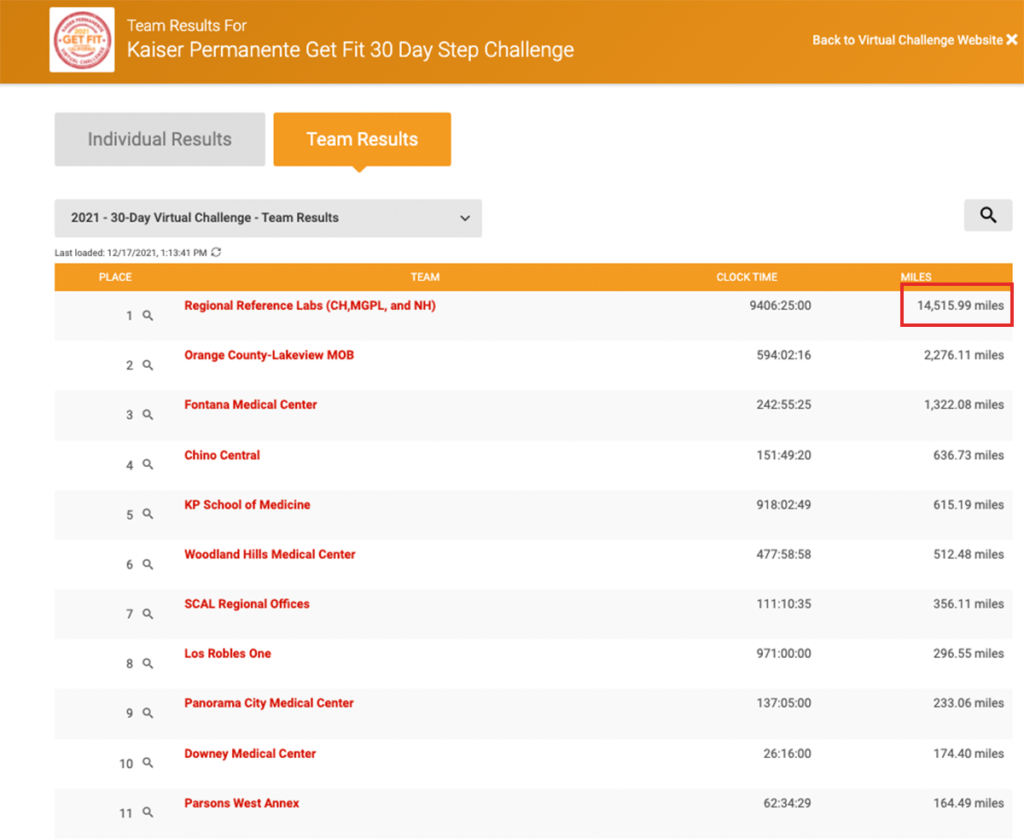Viewport: 1024px width, 839px height.
Task: Open Regional Reference Labs team link
Action: tap(310, 306)
